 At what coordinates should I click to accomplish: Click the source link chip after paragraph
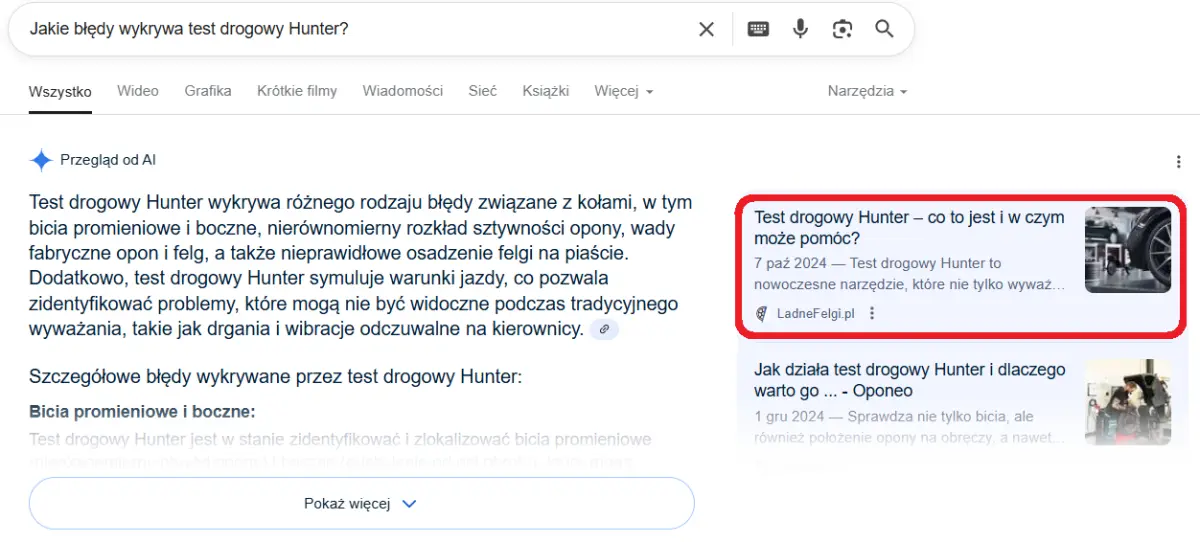pos(604,329)
